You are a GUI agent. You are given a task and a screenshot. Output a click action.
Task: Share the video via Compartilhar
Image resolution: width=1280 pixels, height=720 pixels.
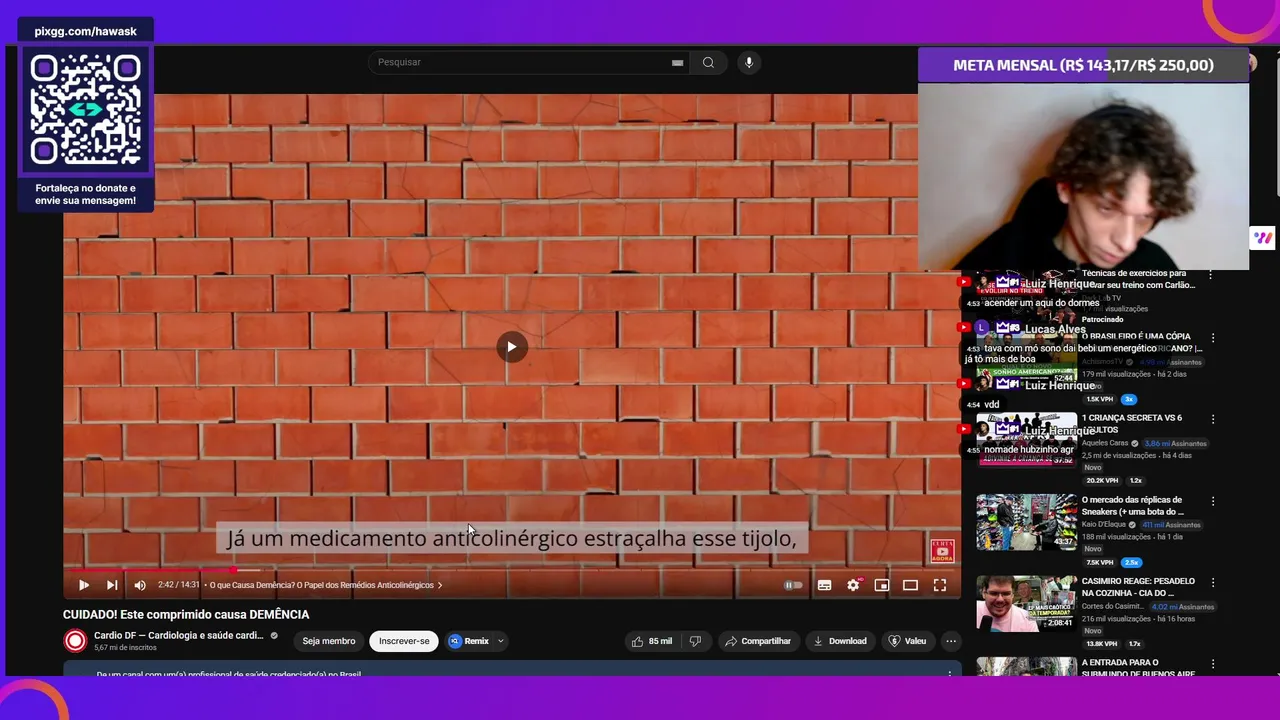pyautogui.click(x=758, y=641)
